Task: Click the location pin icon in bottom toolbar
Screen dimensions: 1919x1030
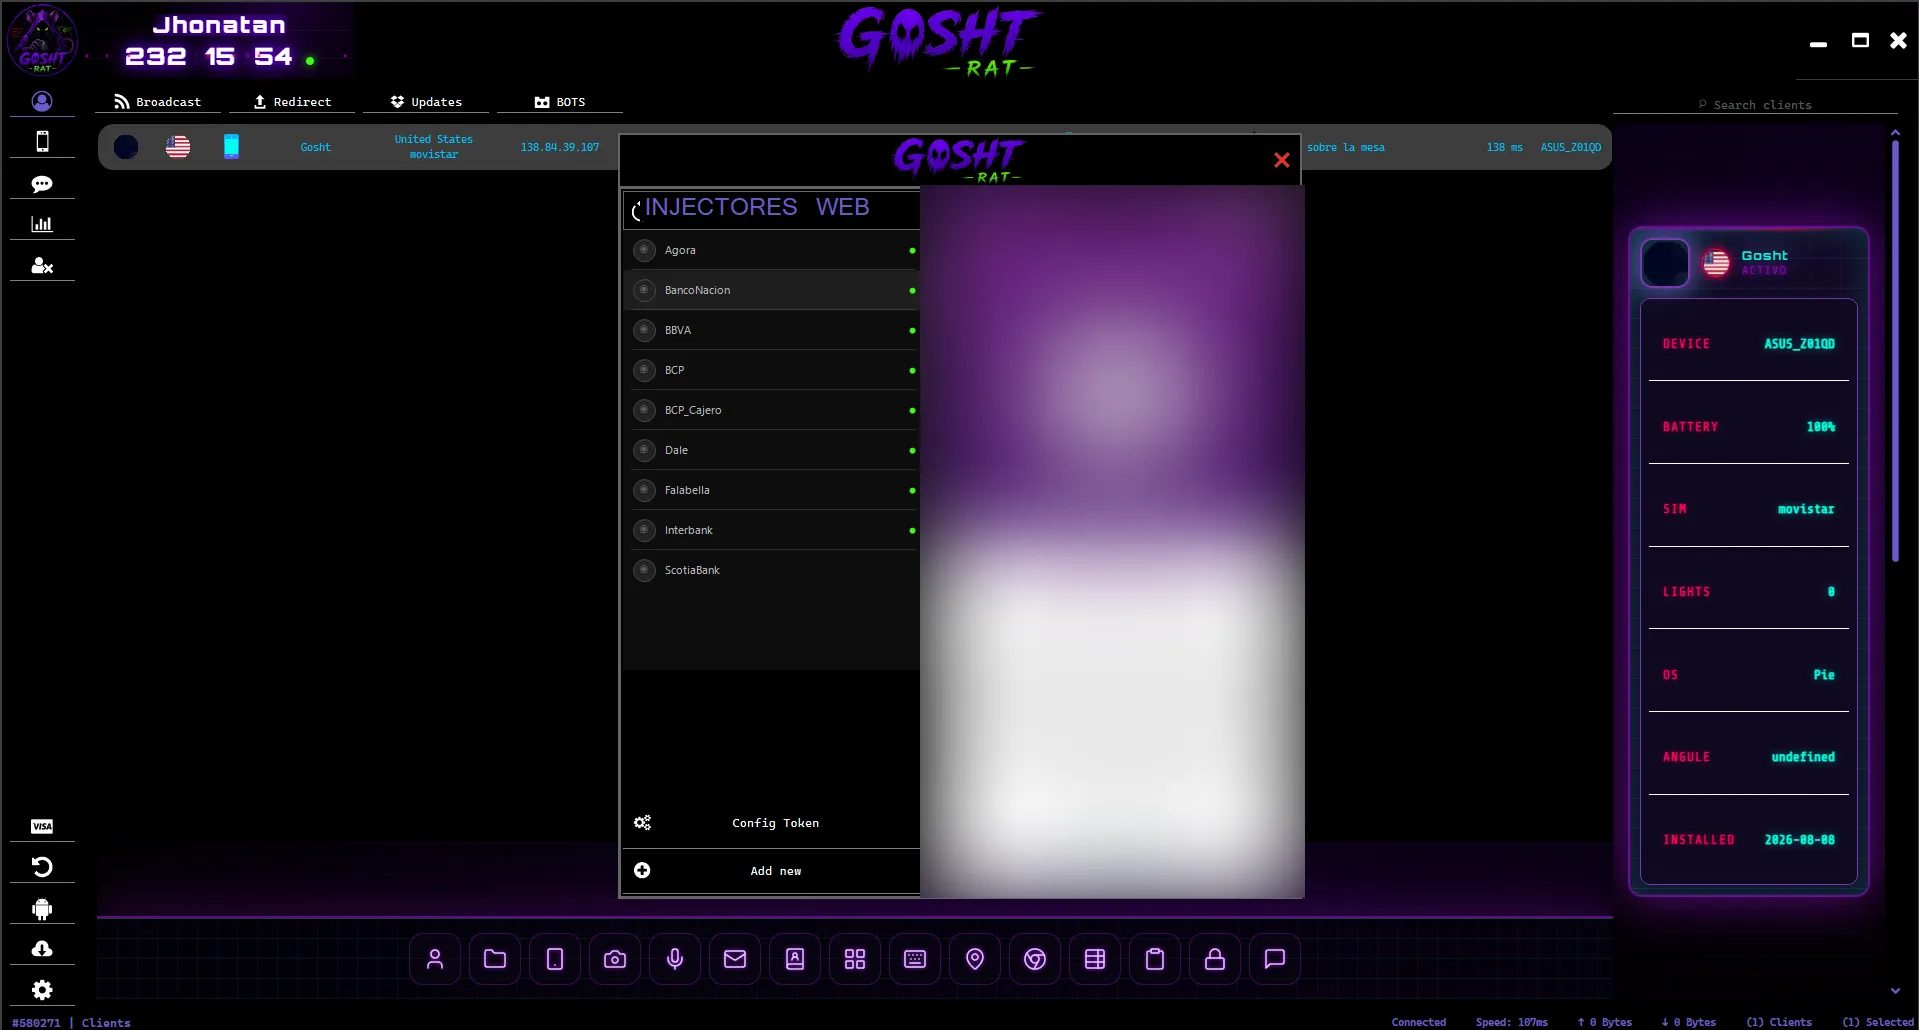Action: click(975, 959)
